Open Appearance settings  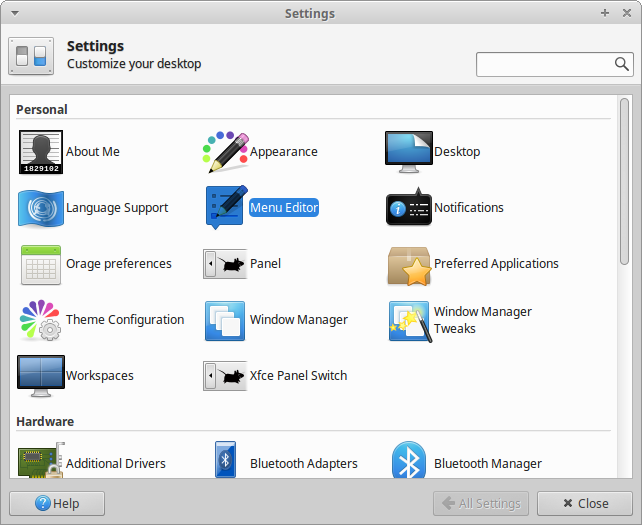tap(225, 152)
